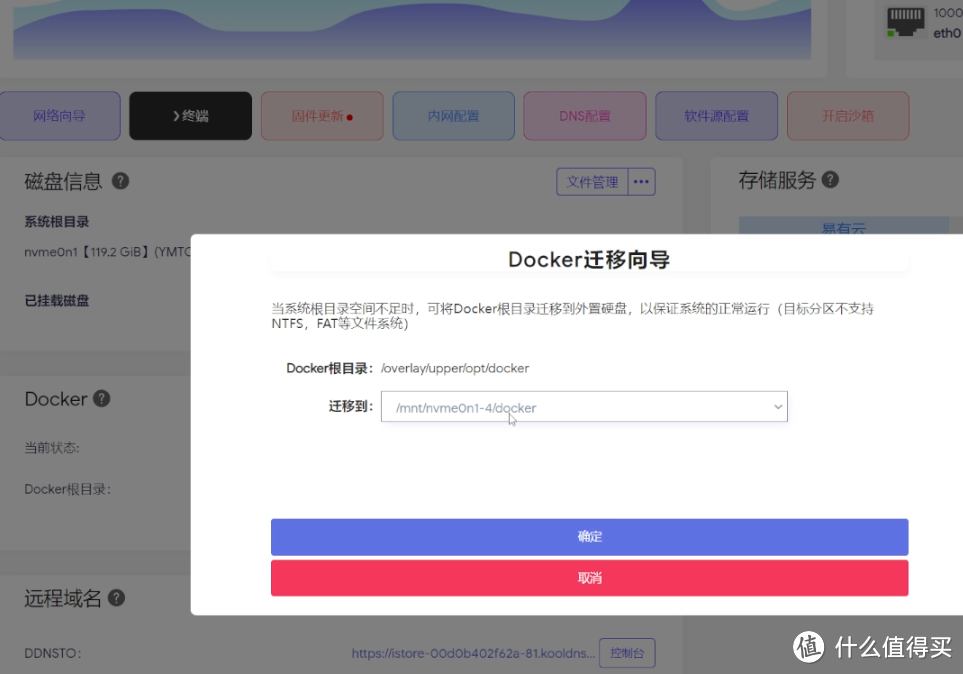The width and height of the screenshot is (963, 674).
Task: Switch to the 终端 tab
Action: tap(190, 115)
